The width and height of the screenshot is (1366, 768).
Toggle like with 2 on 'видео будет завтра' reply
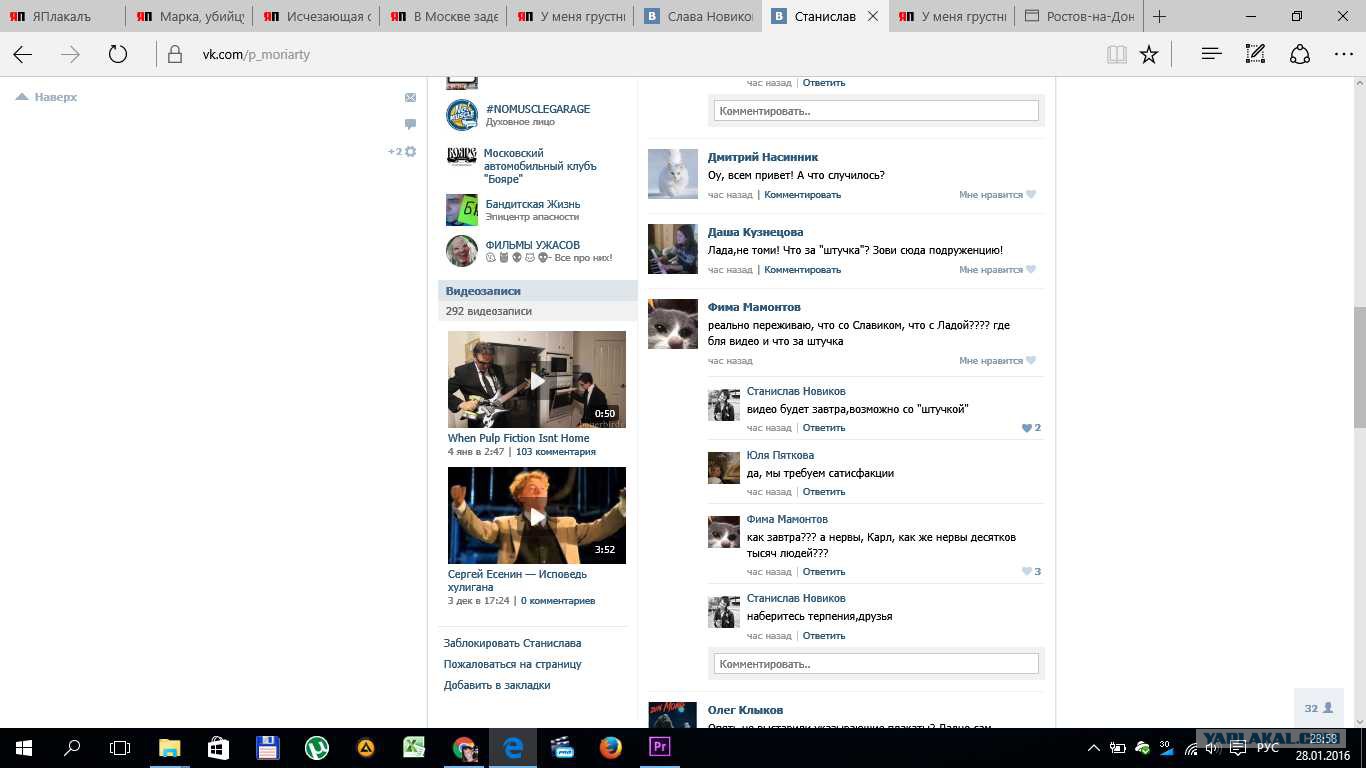click(x=1031, y=428)
